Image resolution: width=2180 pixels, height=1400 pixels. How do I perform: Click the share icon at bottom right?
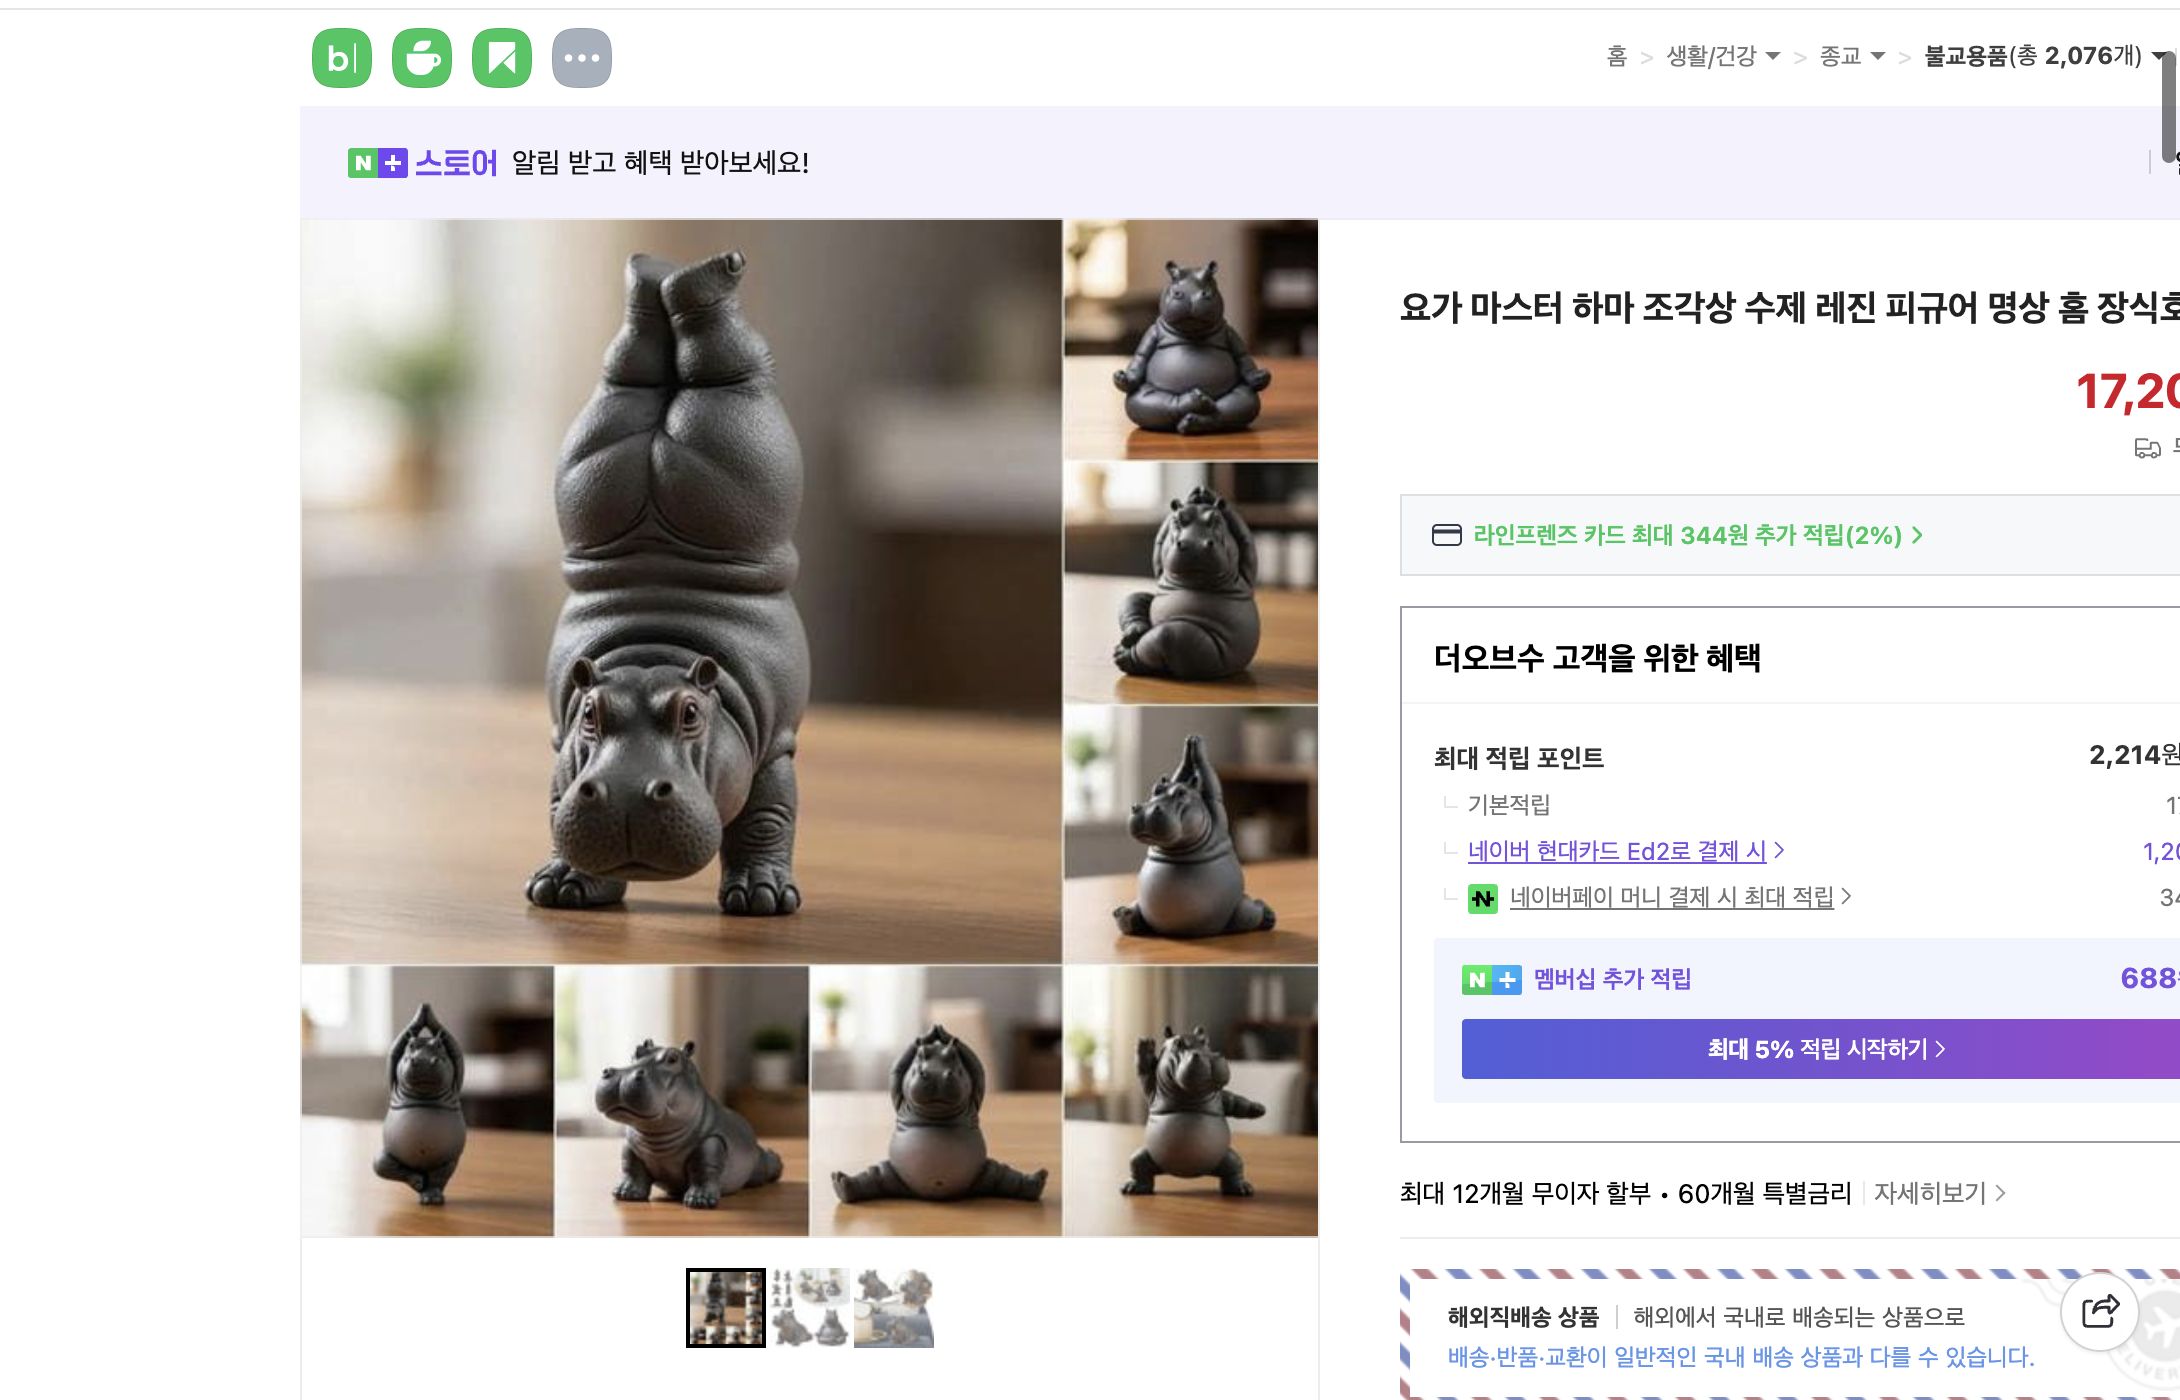[2100, 1311]
